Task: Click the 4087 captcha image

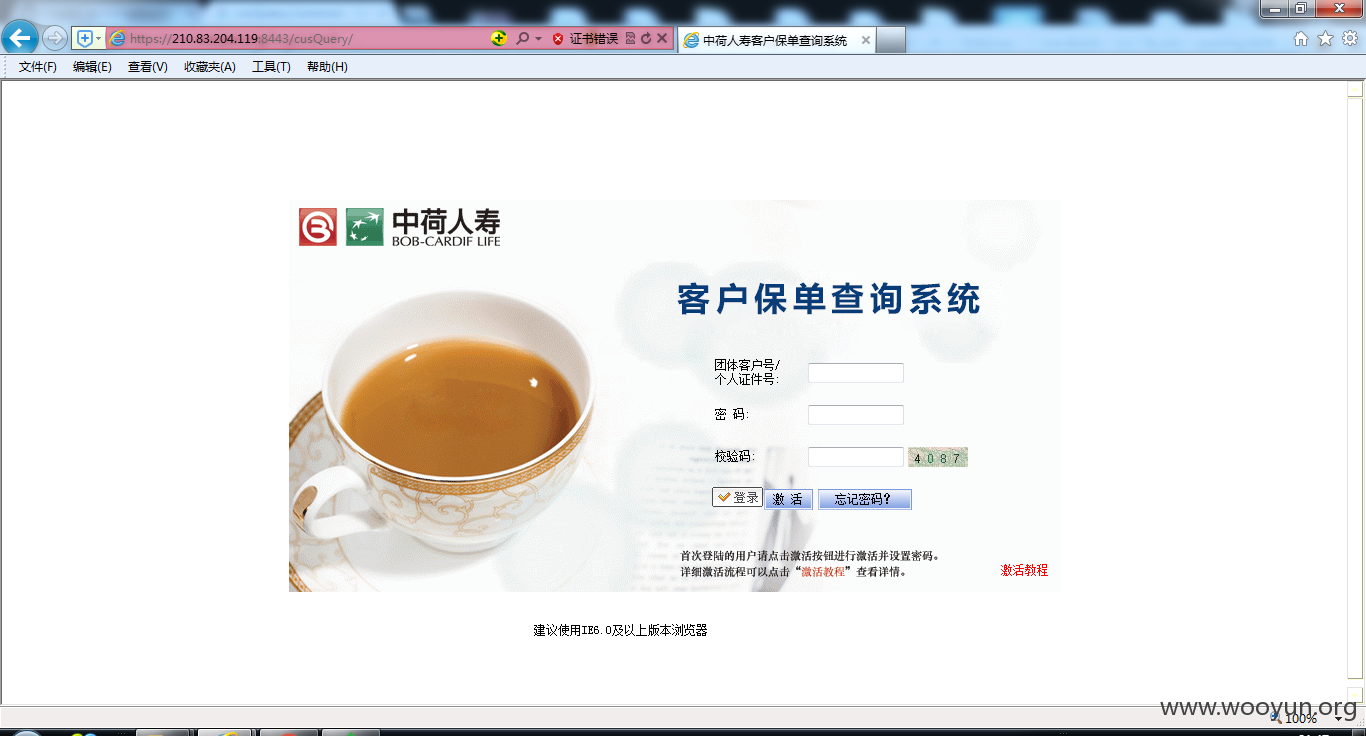Action: (x=938, y=458)
